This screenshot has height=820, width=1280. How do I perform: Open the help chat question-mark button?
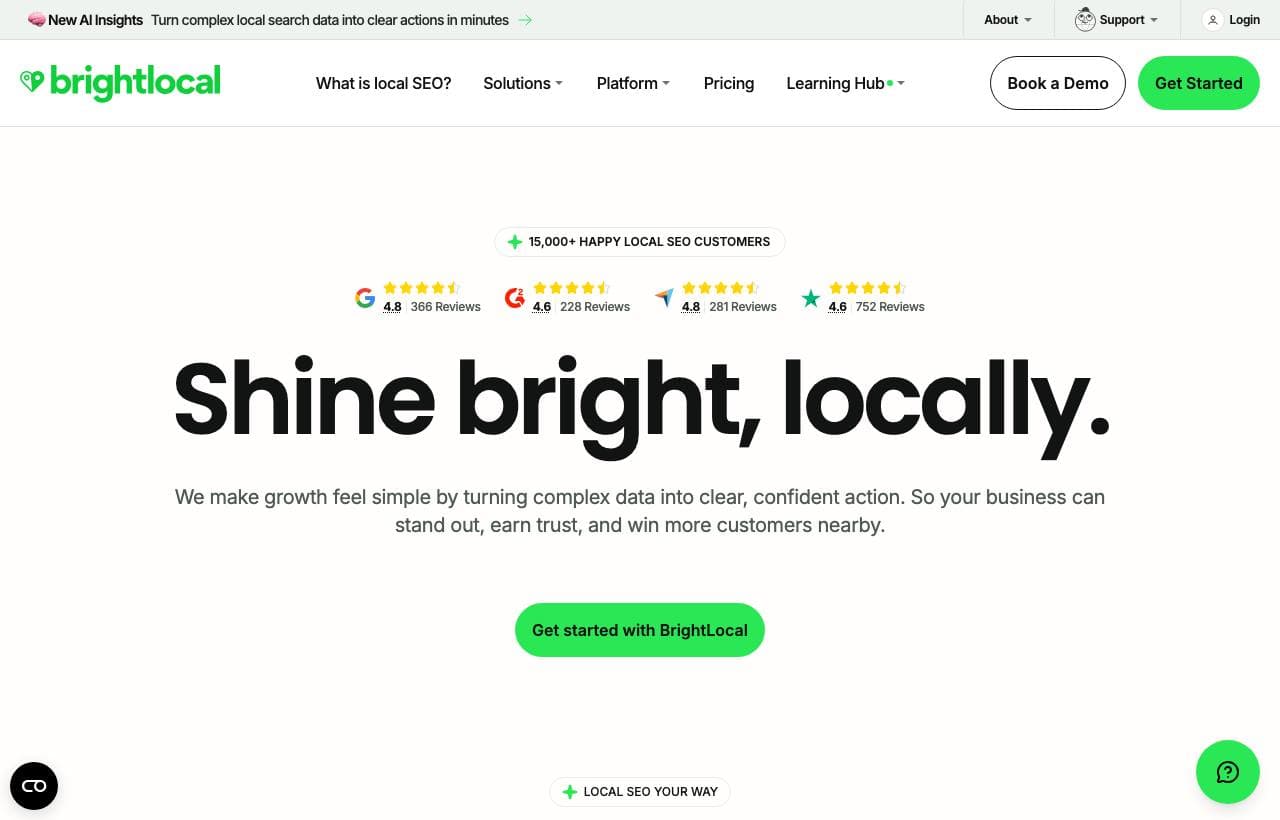pyautogui.click(x=1228, y=772)
